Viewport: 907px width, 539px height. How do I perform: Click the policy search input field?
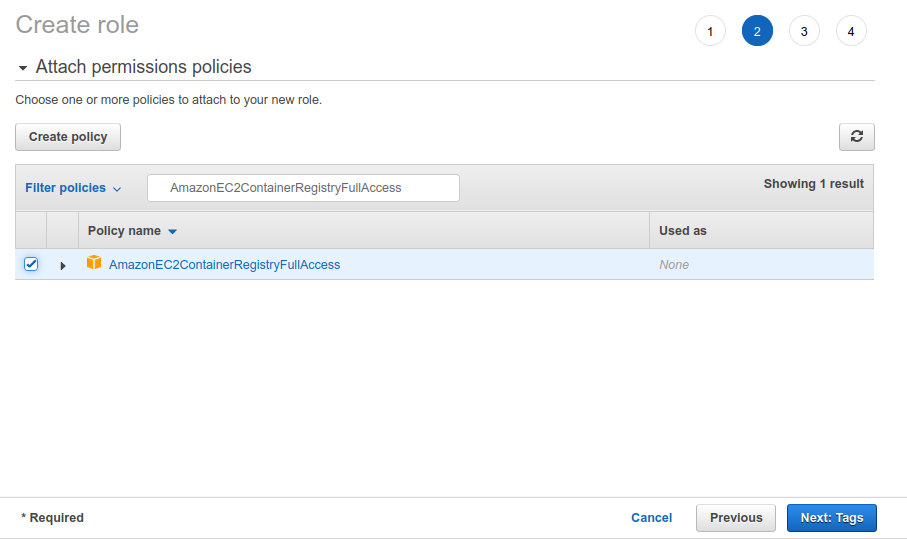(x=303, y=188)
